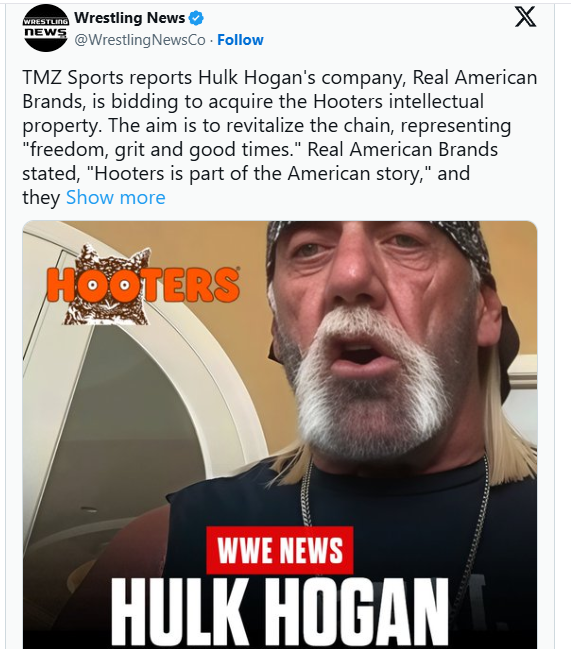Click the tweet text mentioning TMZ Sports
This screenshot has height=649, width=571.
280,137
